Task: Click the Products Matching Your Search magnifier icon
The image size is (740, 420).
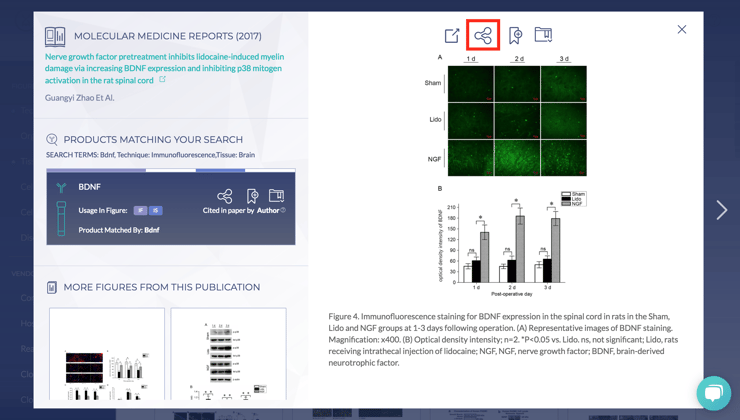Action: pos(52,139)
